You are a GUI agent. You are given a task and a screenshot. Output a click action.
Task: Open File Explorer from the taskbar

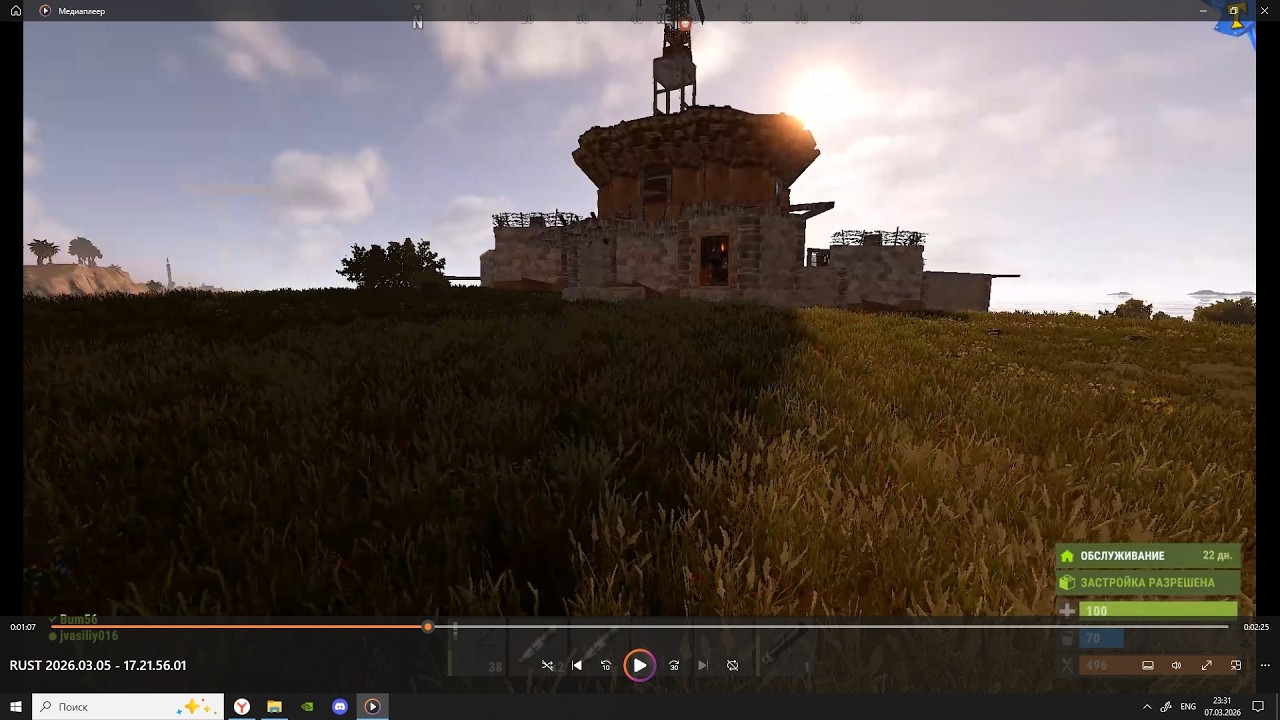point(274,706)
